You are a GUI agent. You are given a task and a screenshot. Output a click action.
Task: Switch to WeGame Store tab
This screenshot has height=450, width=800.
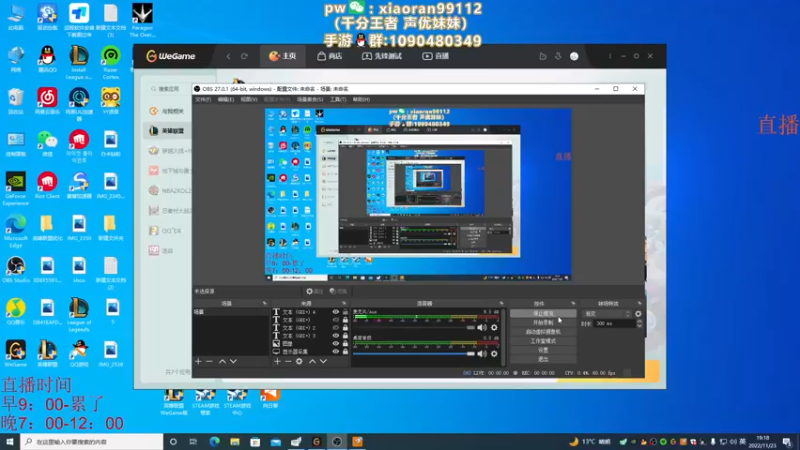pyautogui.click(x=330, y=56)
